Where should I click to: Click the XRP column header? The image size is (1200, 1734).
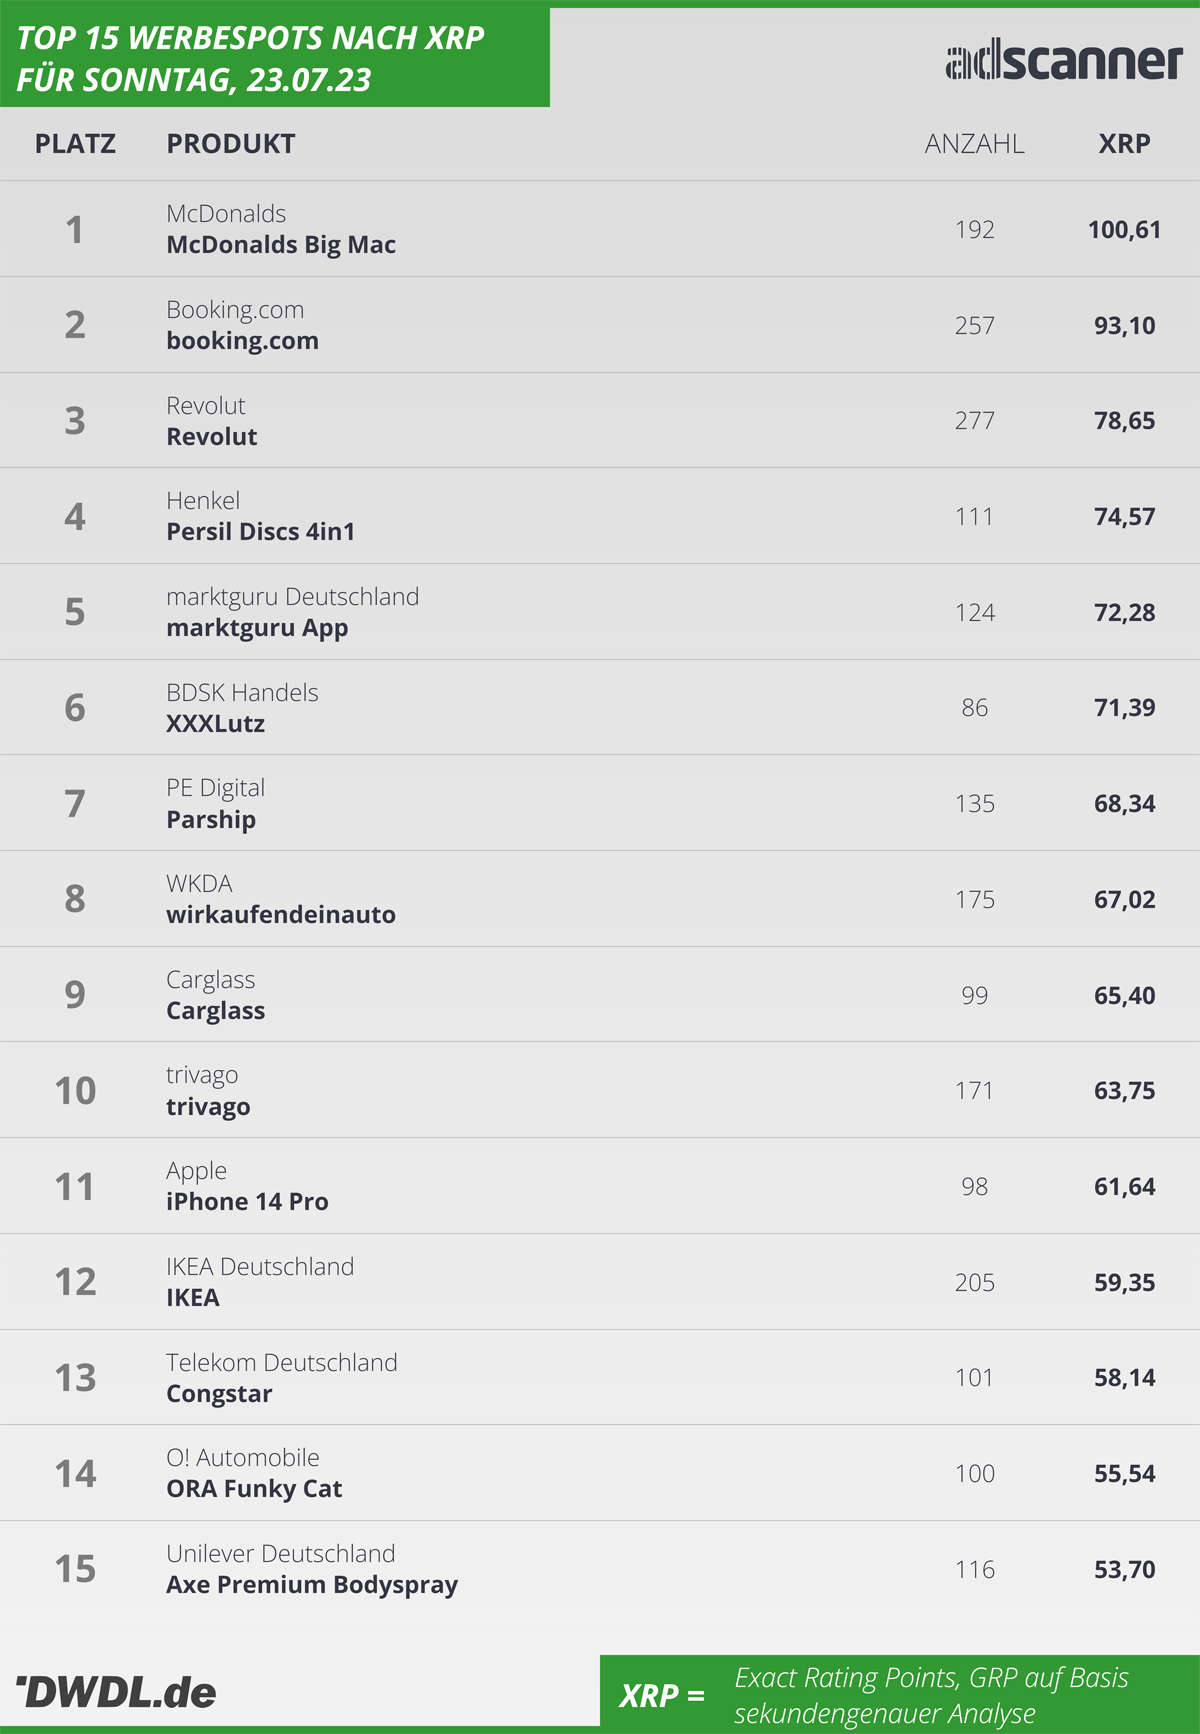pyautogui.click(x=1124, y=144)
